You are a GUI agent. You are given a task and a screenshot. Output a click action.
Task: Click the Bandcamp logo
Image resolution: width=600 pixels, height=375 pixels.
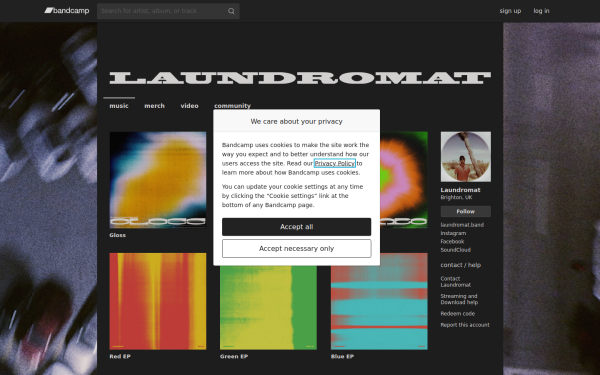67,11
